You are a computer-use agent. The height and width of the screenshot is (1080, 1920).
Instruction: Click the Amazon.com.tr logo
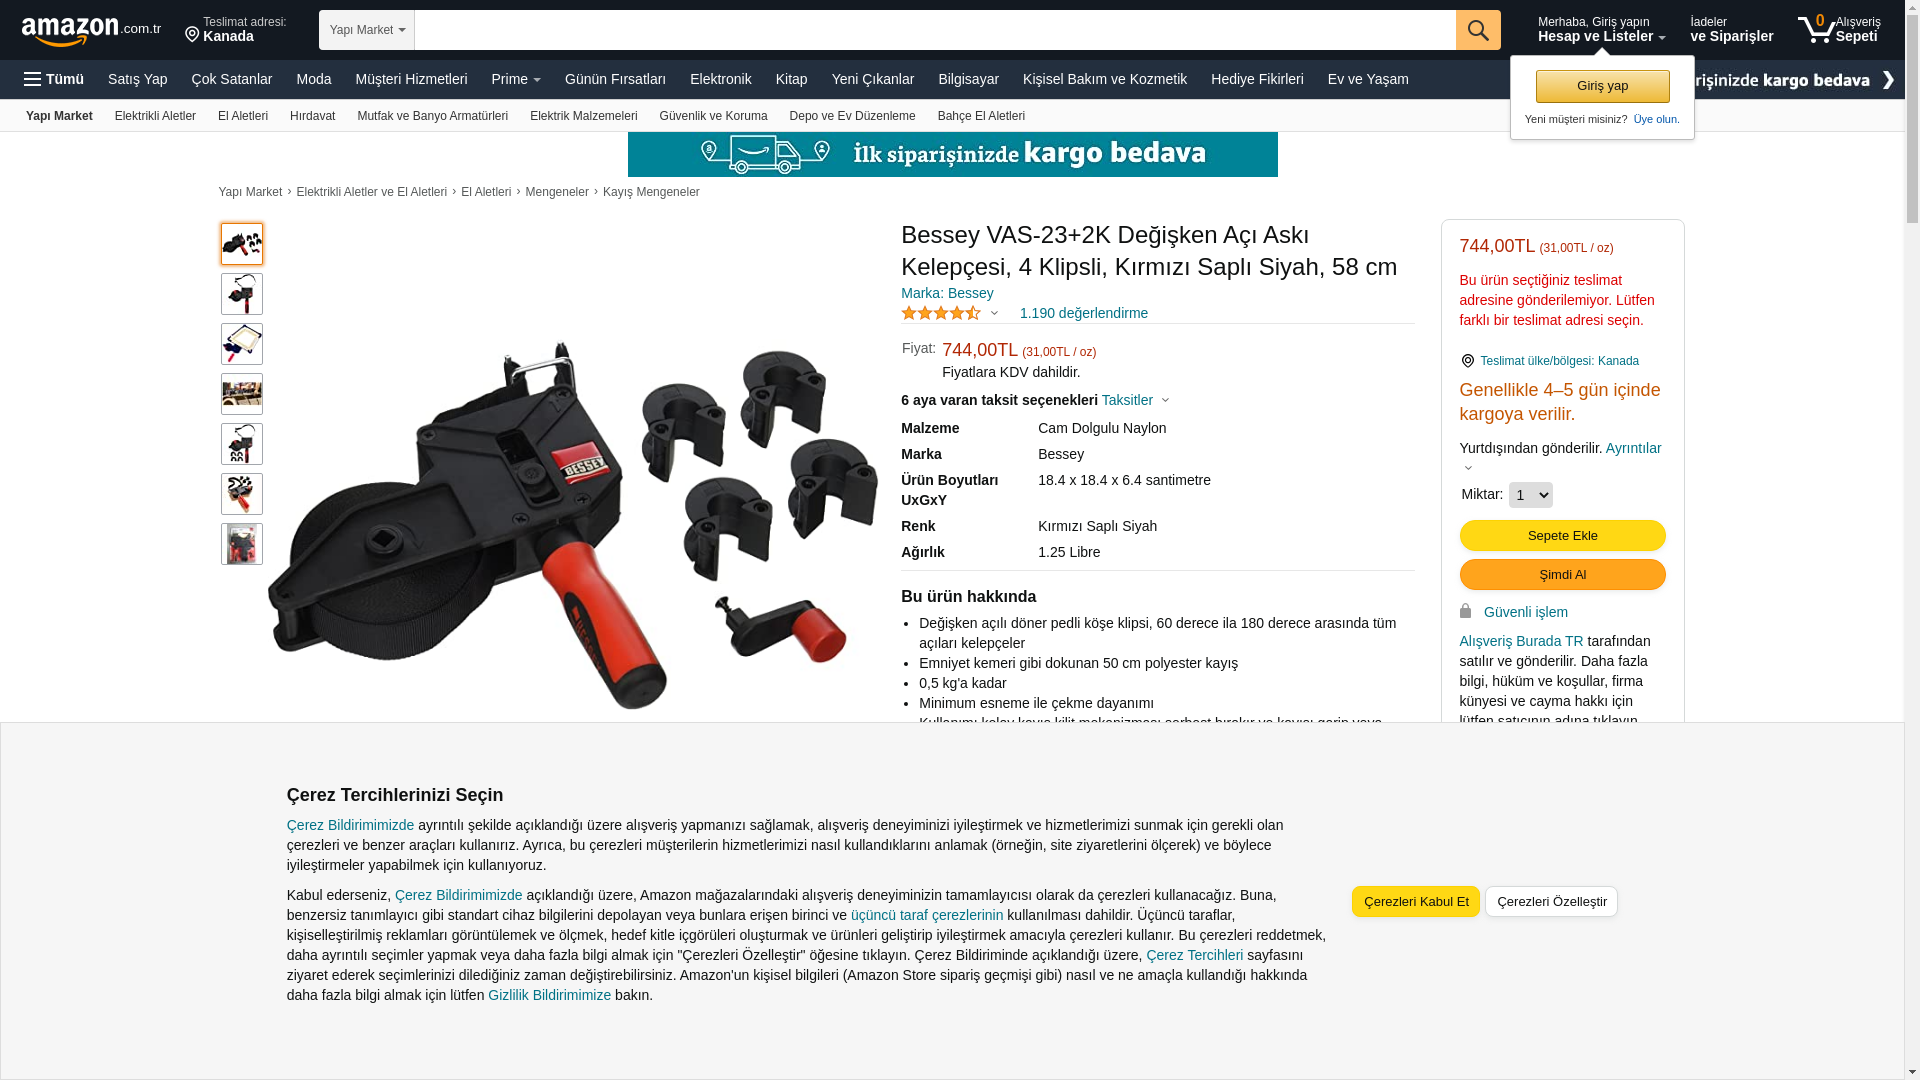coord(91,31)
